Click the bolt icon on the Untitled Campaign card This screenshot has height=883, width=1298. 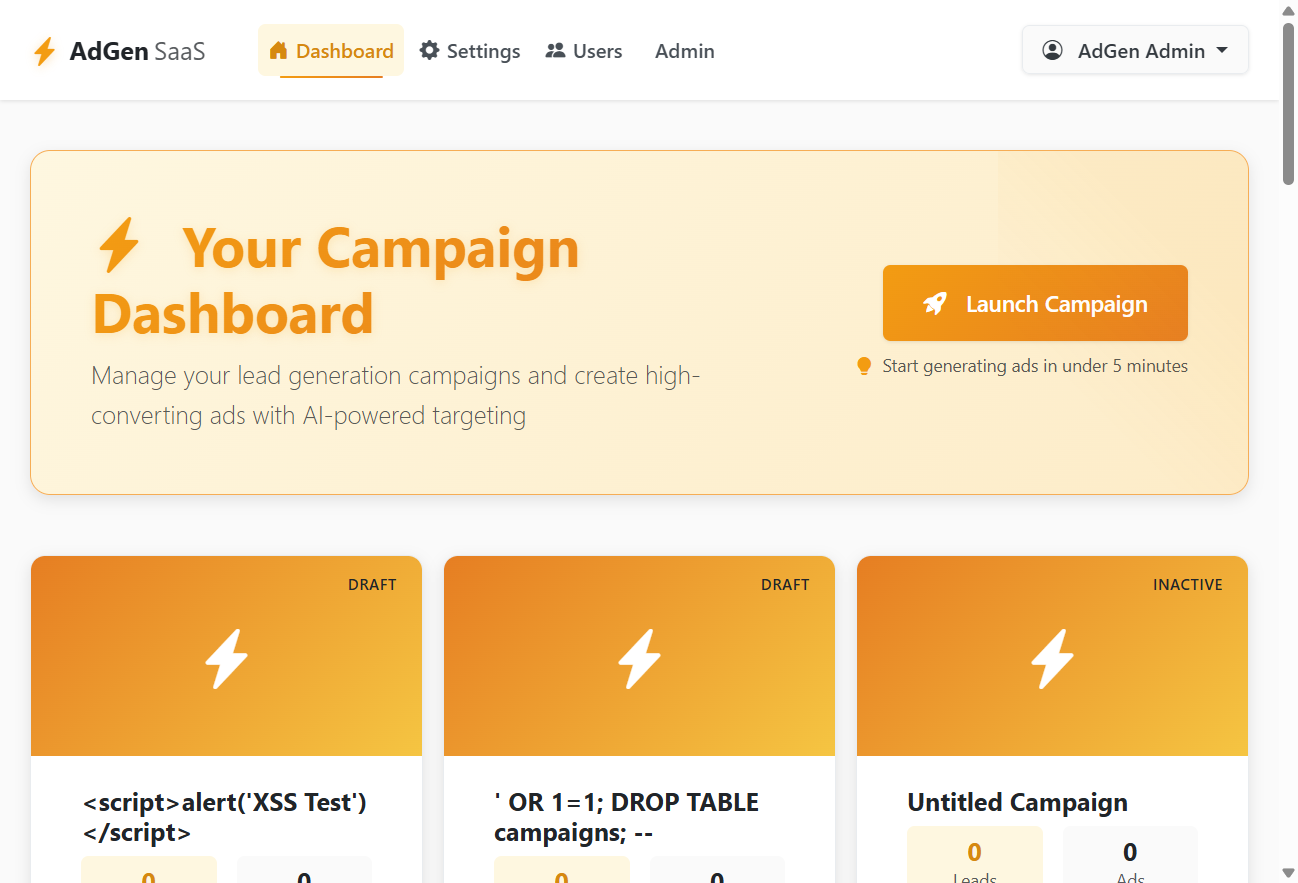(x=1052, y=658)
